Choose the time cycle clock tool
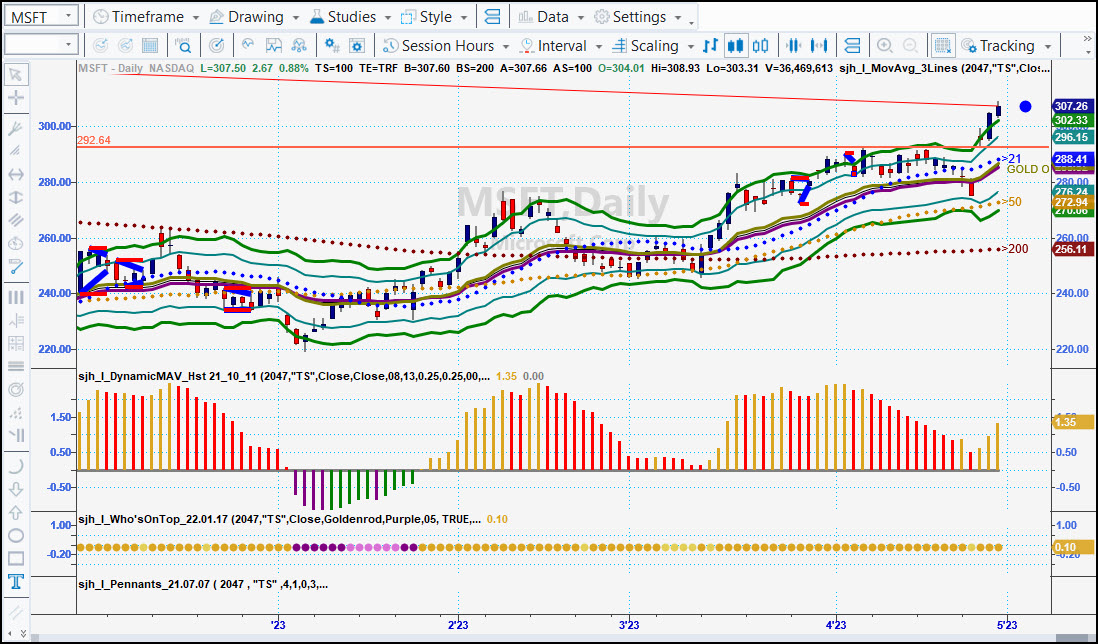The image size is (1098, 644). (15, 244)
